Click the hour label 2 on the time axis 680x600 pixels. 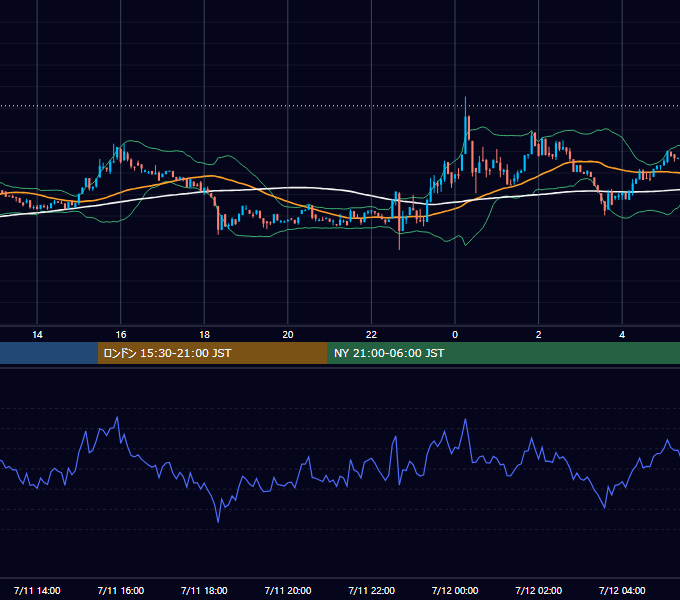coord(539,335)
